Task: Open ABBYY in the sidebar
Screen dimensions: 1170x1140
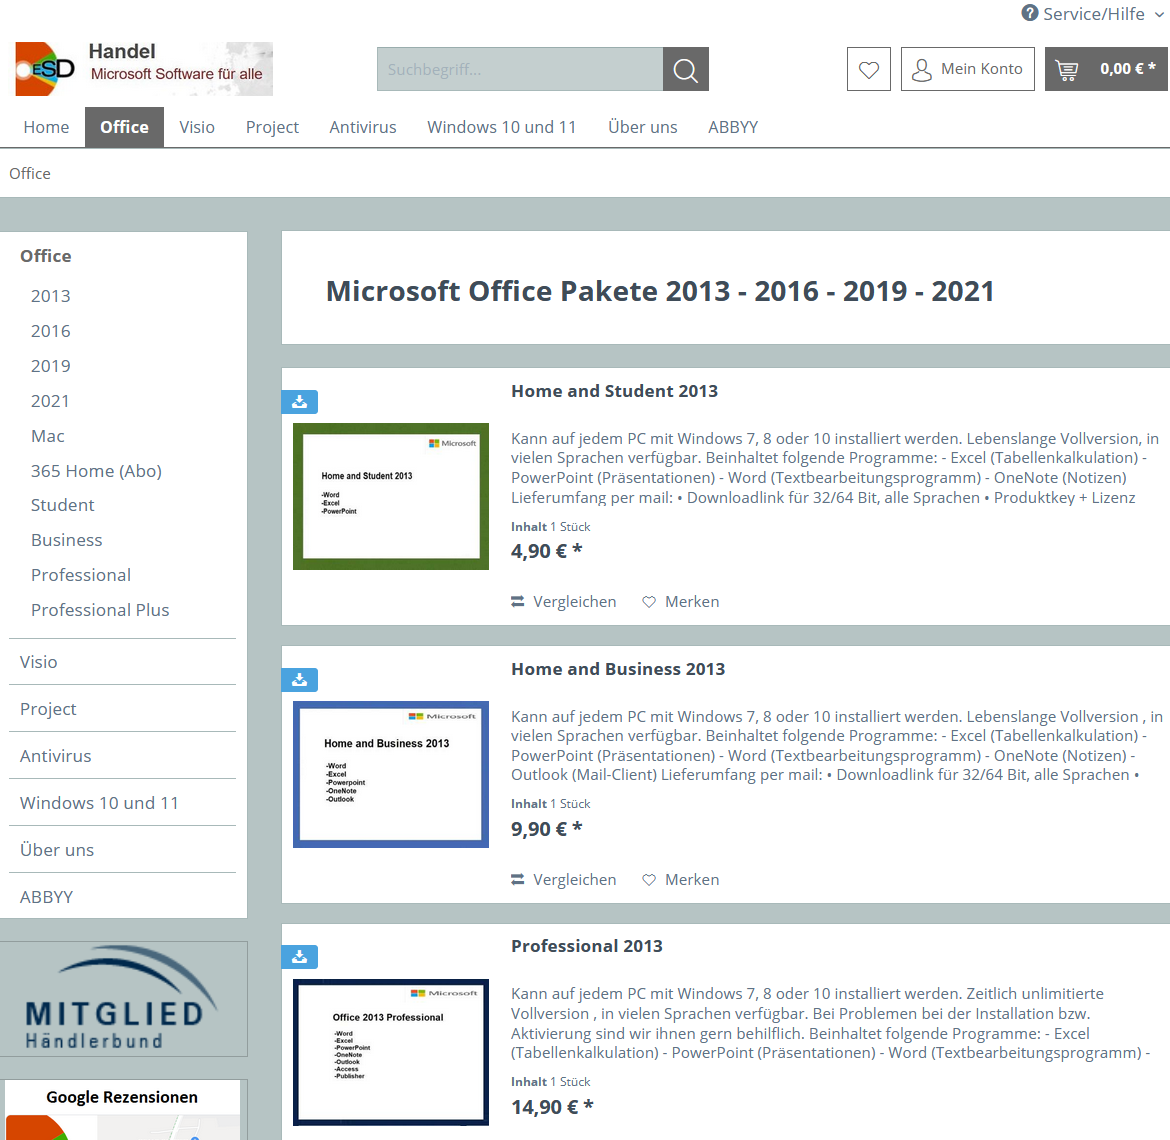Action: (x=46, y=898)
